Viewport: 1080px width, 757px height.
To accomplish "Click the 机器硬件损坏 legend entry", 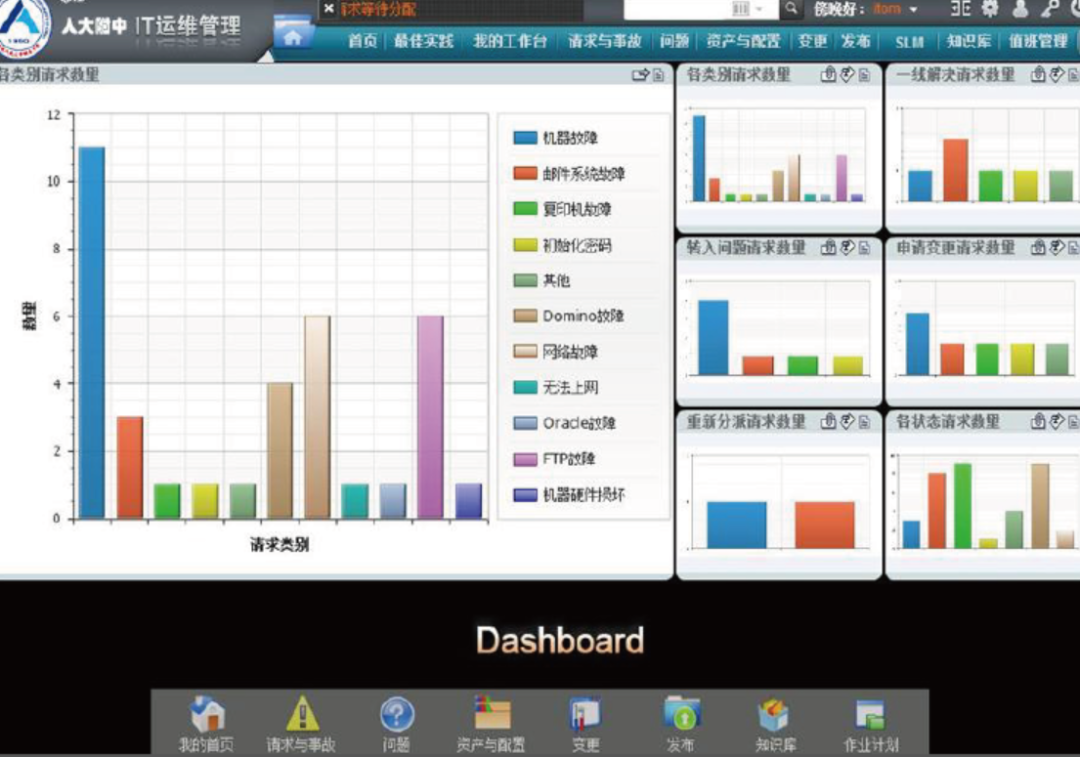I will pos(570,495).
